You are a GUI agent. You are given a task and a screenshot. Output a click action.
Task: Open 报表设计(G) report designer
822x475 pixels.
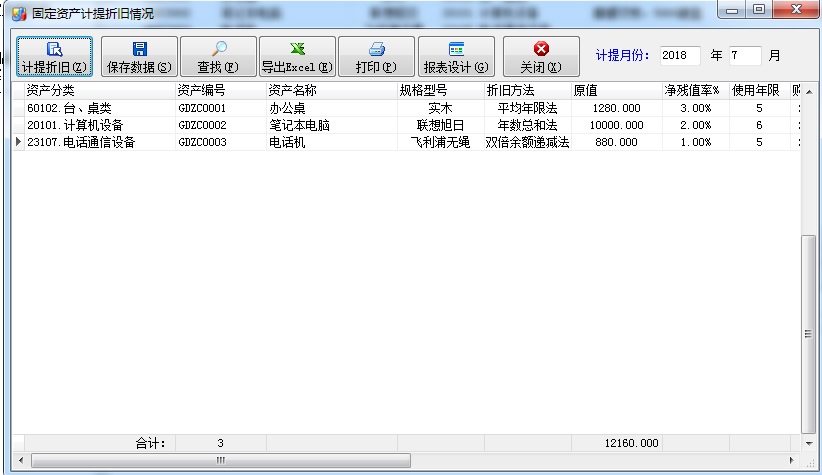[x=456, y=57]
